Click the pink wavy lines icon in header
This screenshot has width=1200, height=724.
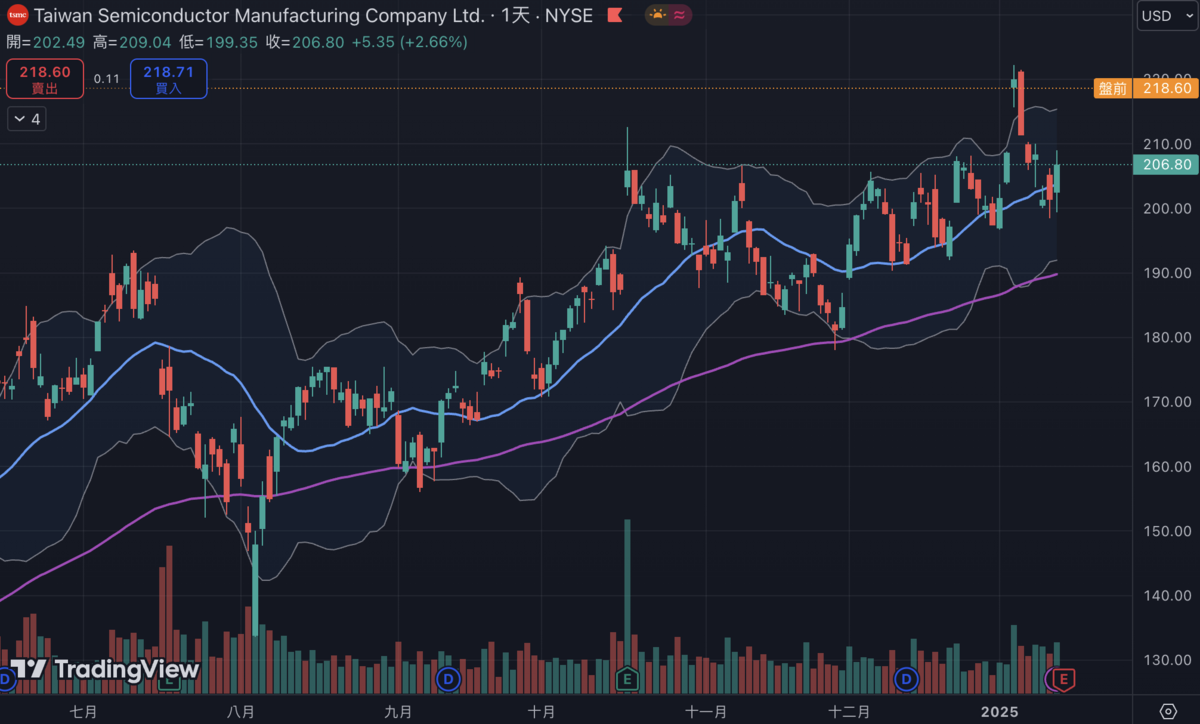[680, 15]
